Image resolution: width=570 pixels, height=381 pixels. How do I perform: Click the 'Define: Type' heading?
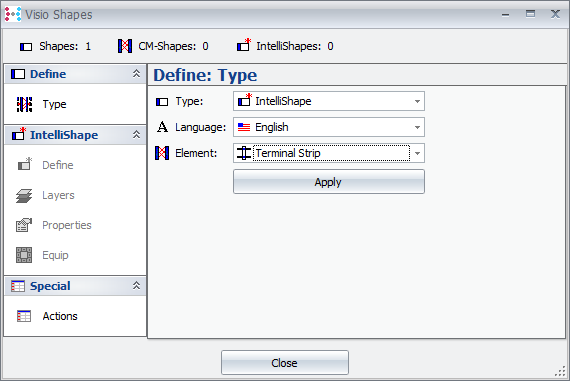tap(205, 75)
